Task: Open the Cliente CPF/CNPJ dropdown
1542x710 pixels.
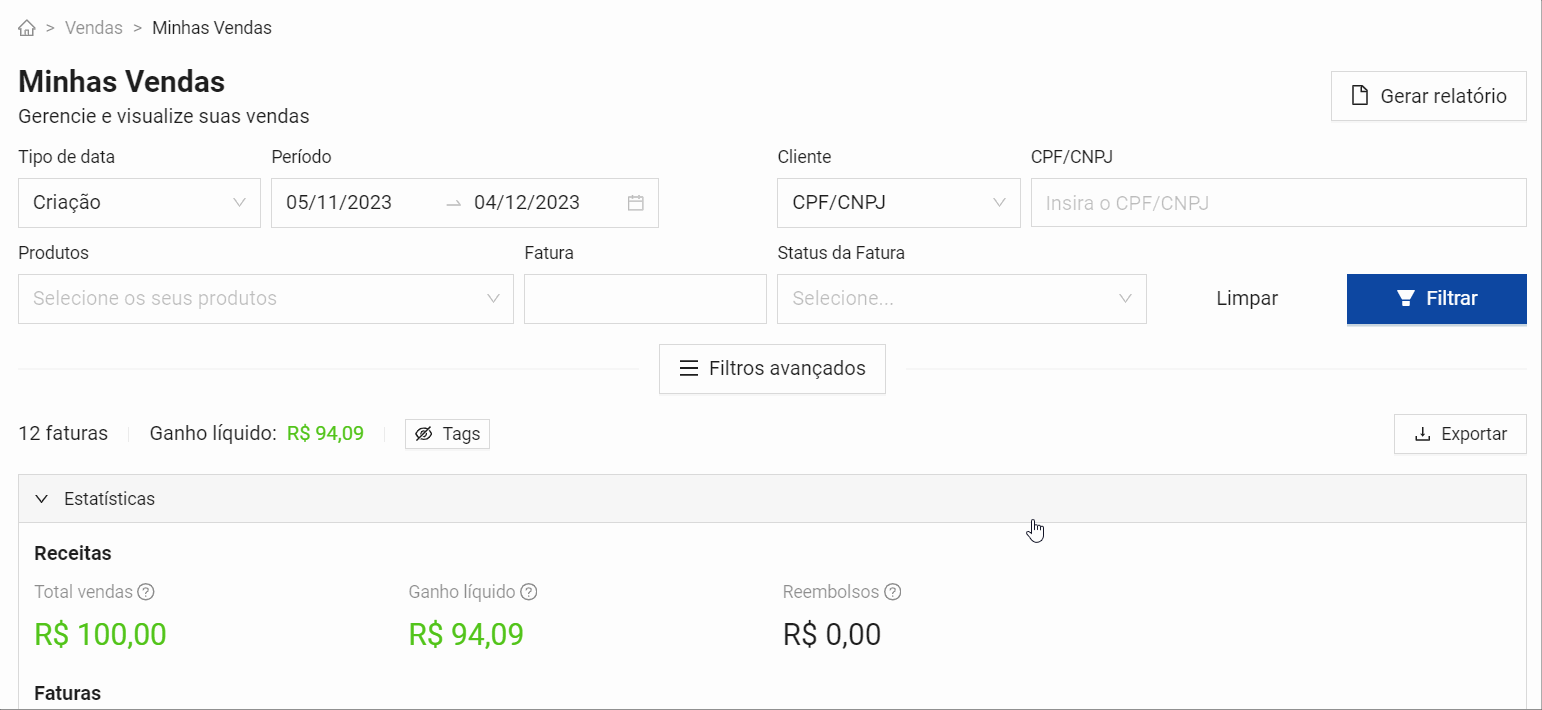Action: click(x=898, y=203)
